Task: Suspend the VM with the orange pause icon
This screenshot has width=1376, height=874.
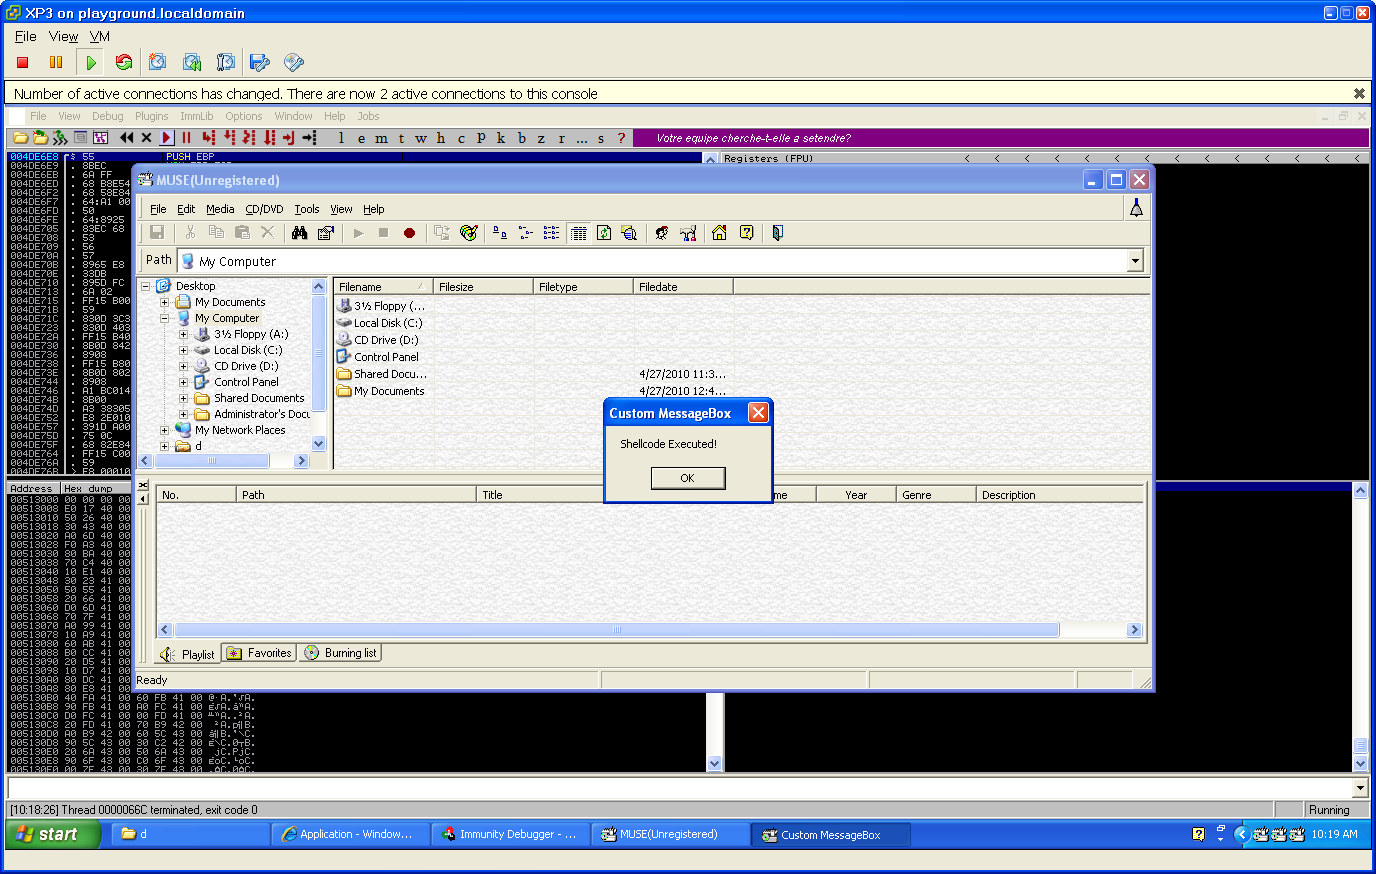Action: pos(56,62)
